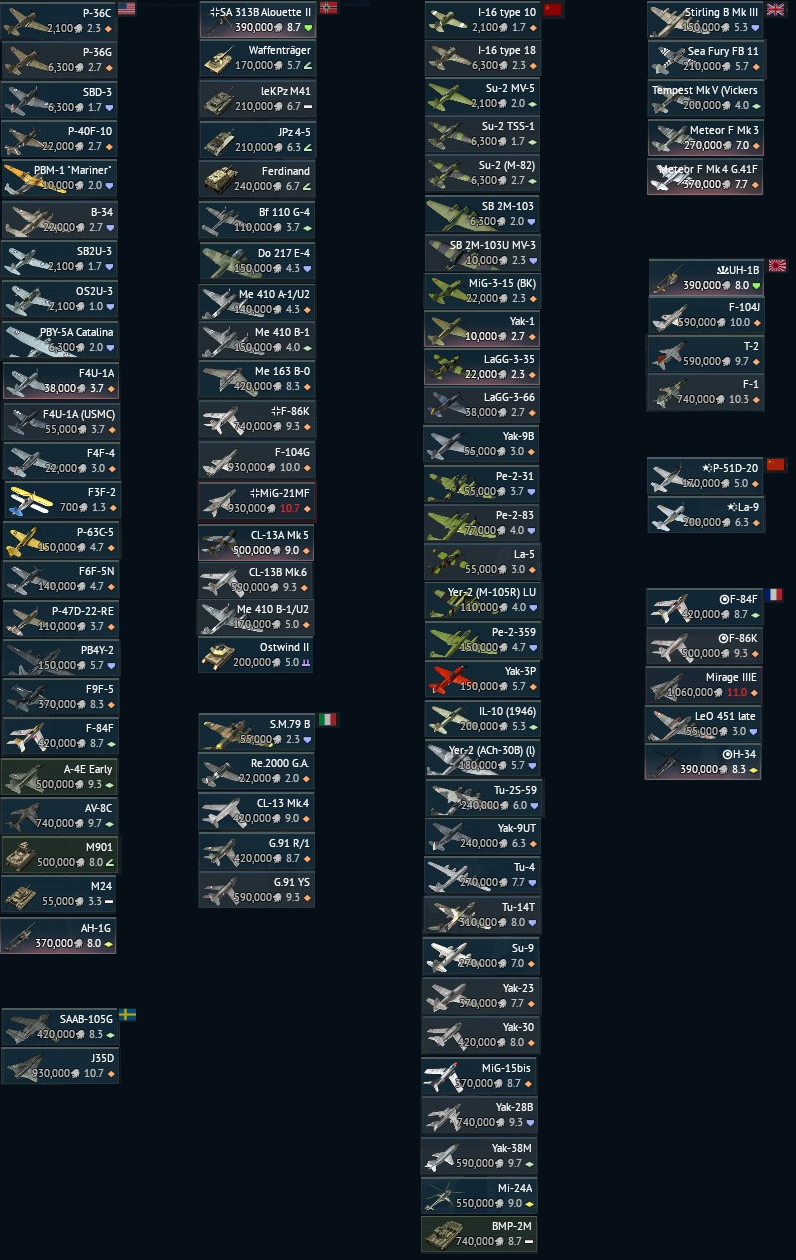Select the P-36C aircraft card
This screenshot has height=1260, width=796.
(x=59, y=20)
